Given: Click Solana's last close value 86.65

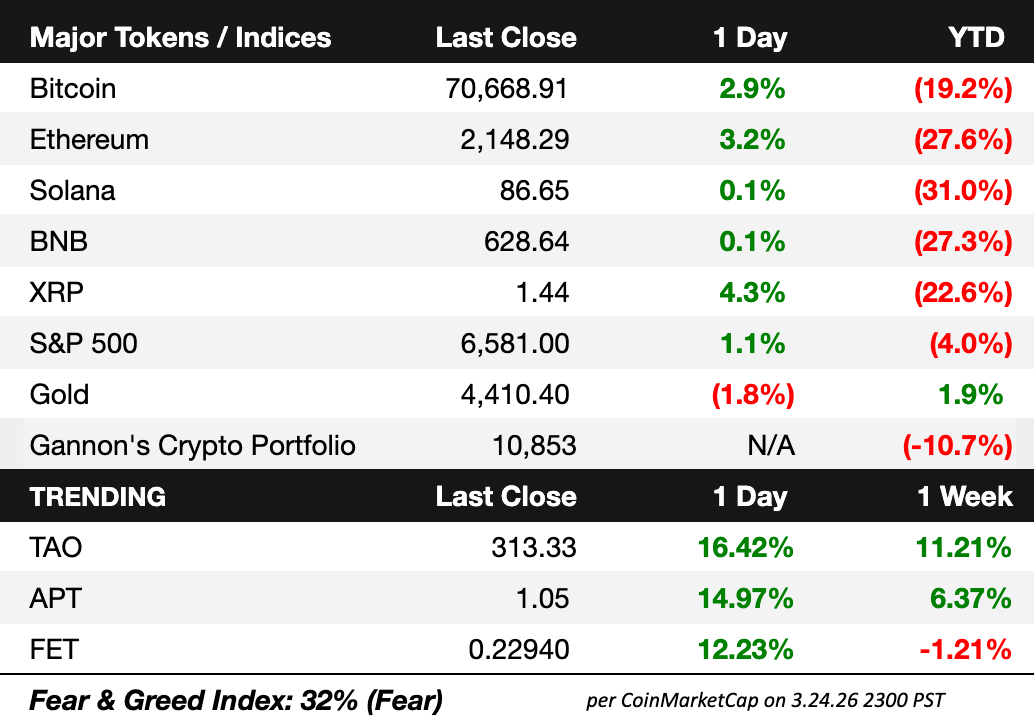Looking at the screenshot, I should point(534,191).
